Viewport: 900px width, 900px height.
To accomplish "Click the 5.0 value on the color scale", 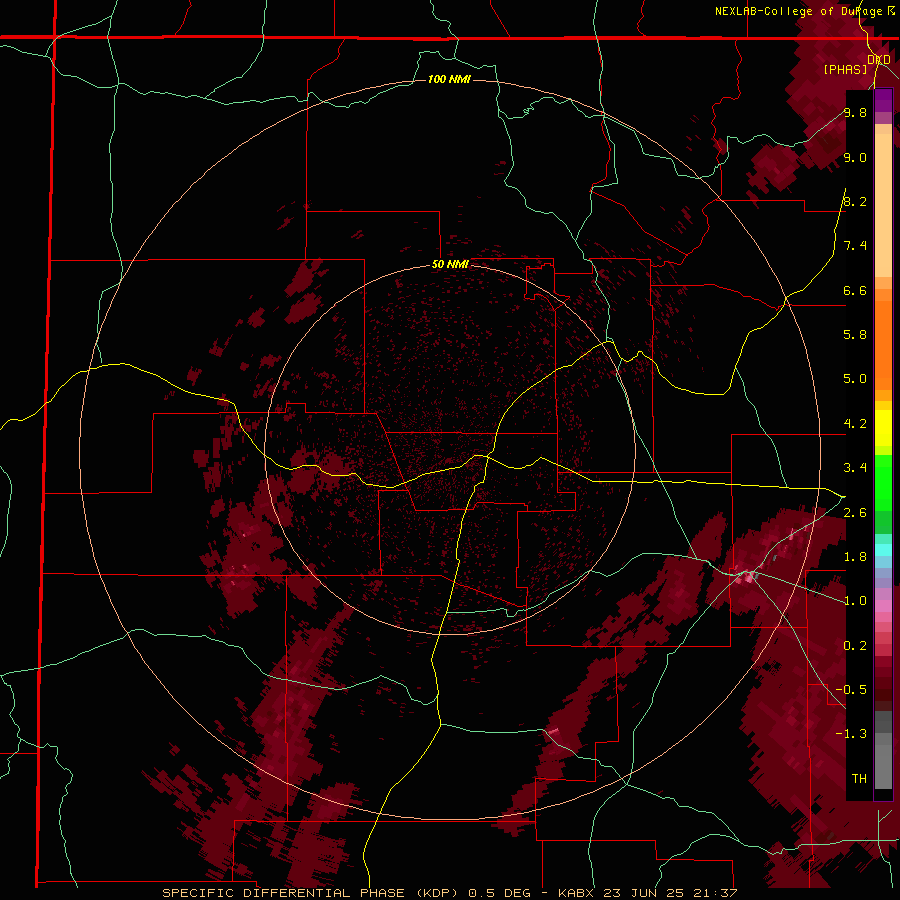I will pos(855,379).
